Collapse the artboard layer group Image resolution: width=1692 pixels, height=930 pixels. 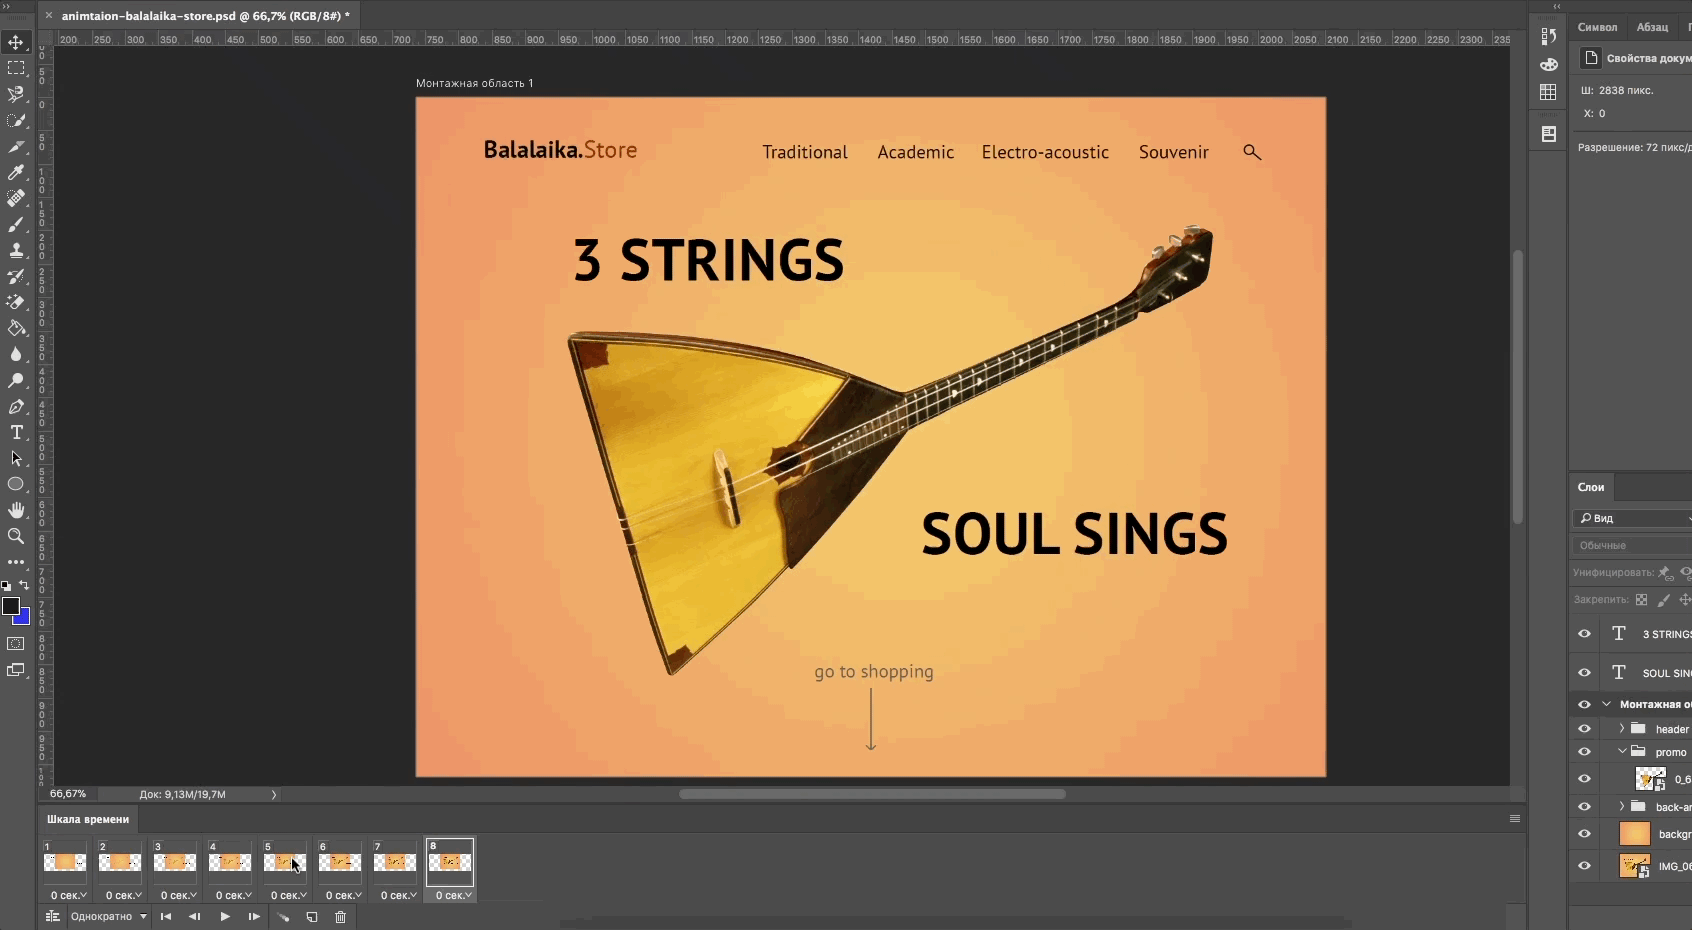point(1607,704)
